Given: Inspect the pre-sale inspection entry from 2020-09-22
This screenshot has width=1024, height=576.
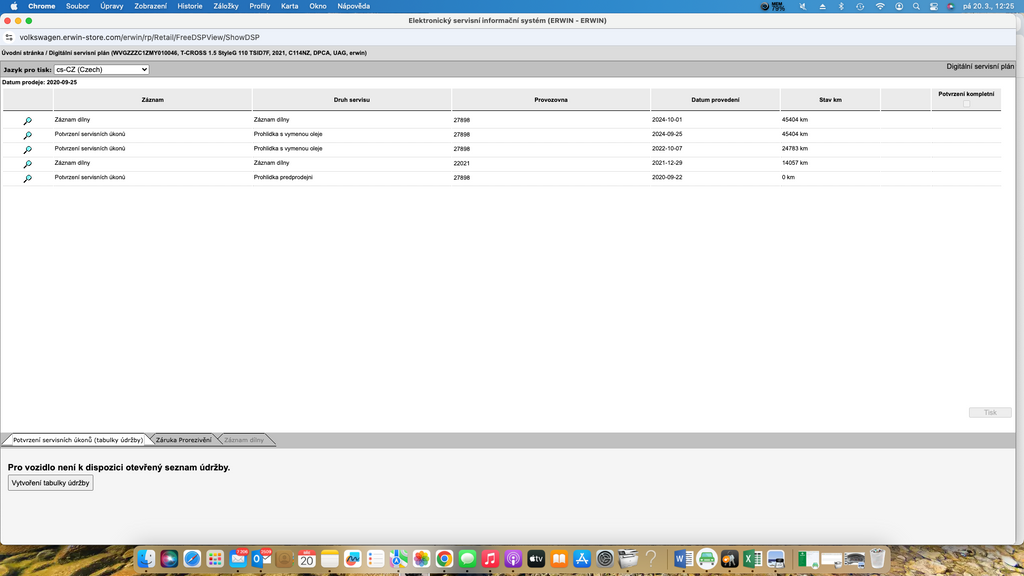Looking at the screenshot, I should (x=28, y=178).
